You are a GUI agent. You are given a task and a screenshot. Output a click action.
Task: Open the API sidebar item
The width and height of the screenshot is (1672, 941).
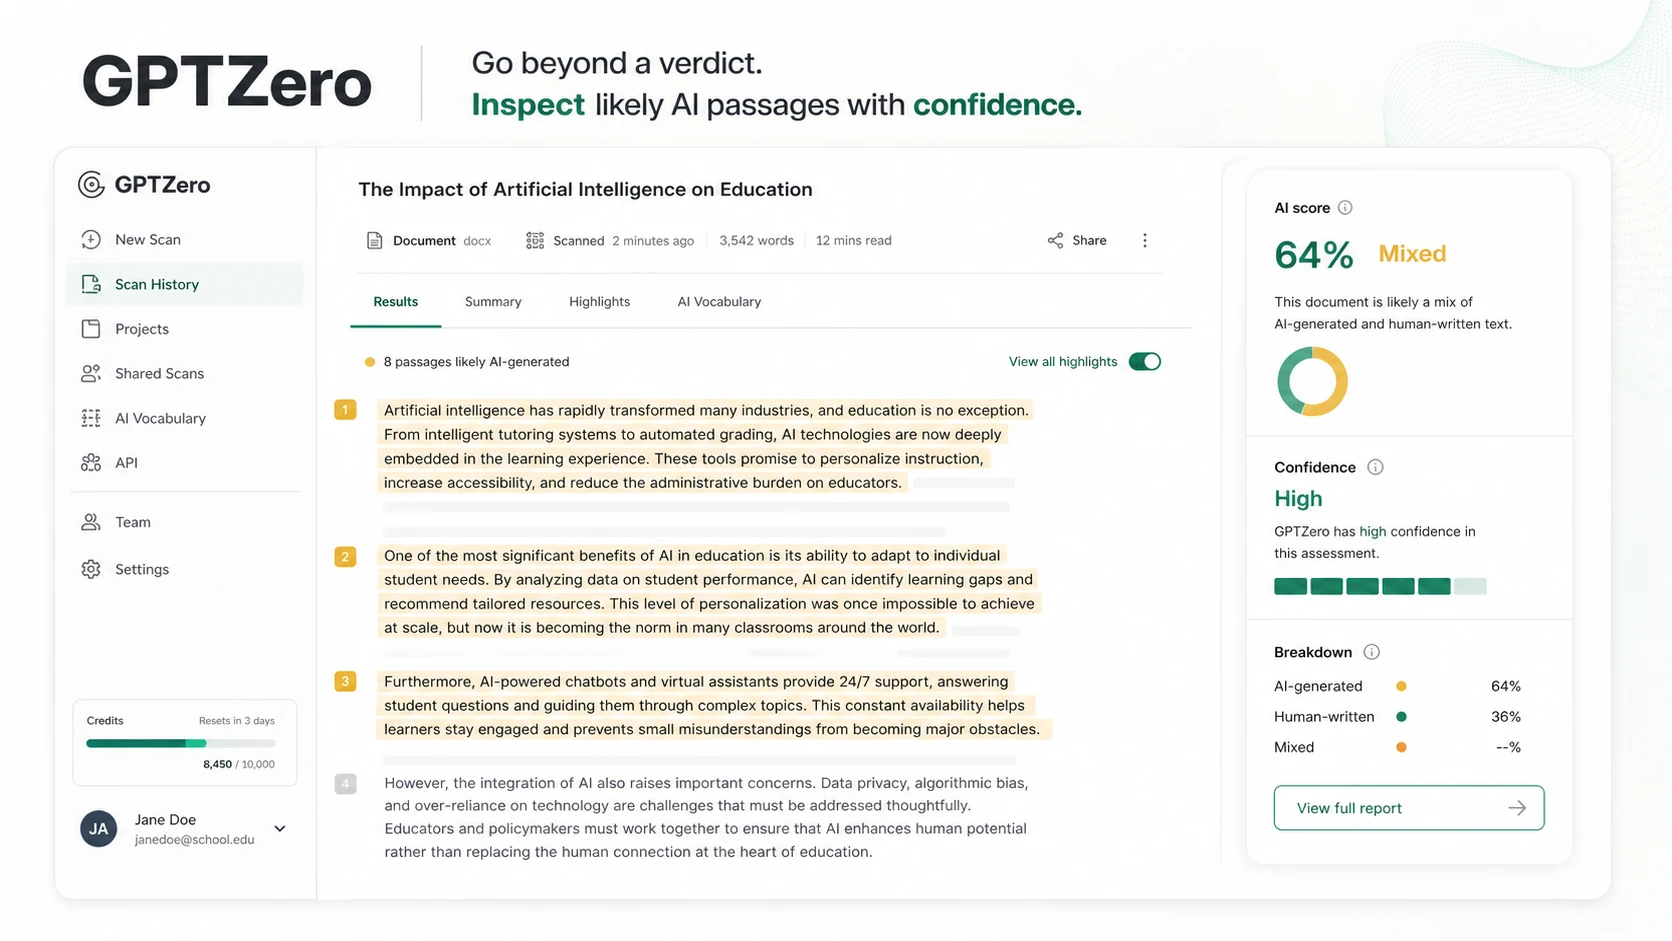(x=185, y=462)
